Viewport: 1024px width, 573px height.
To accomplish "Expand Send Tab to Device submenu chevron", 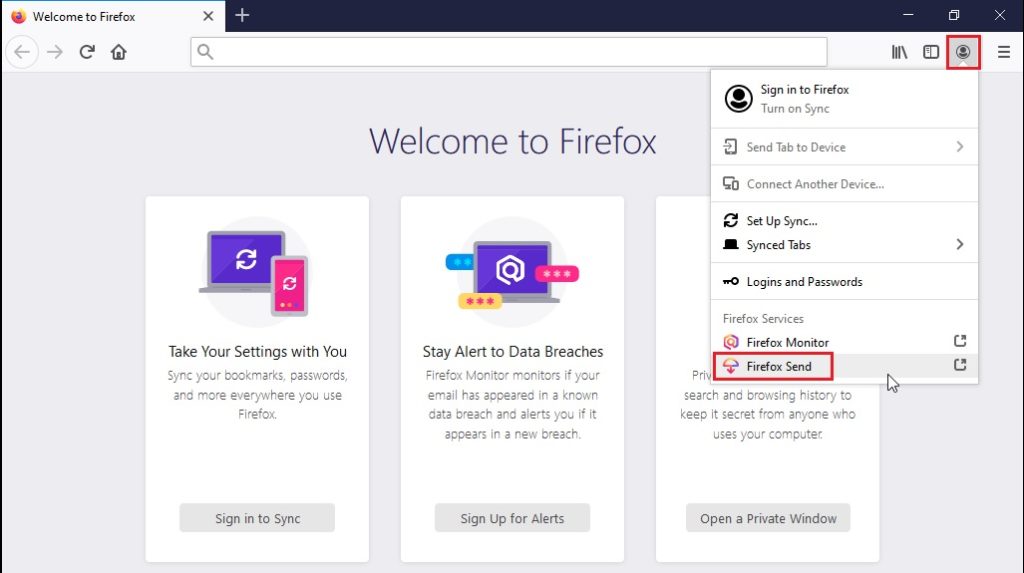I will (x=959, y=147).
